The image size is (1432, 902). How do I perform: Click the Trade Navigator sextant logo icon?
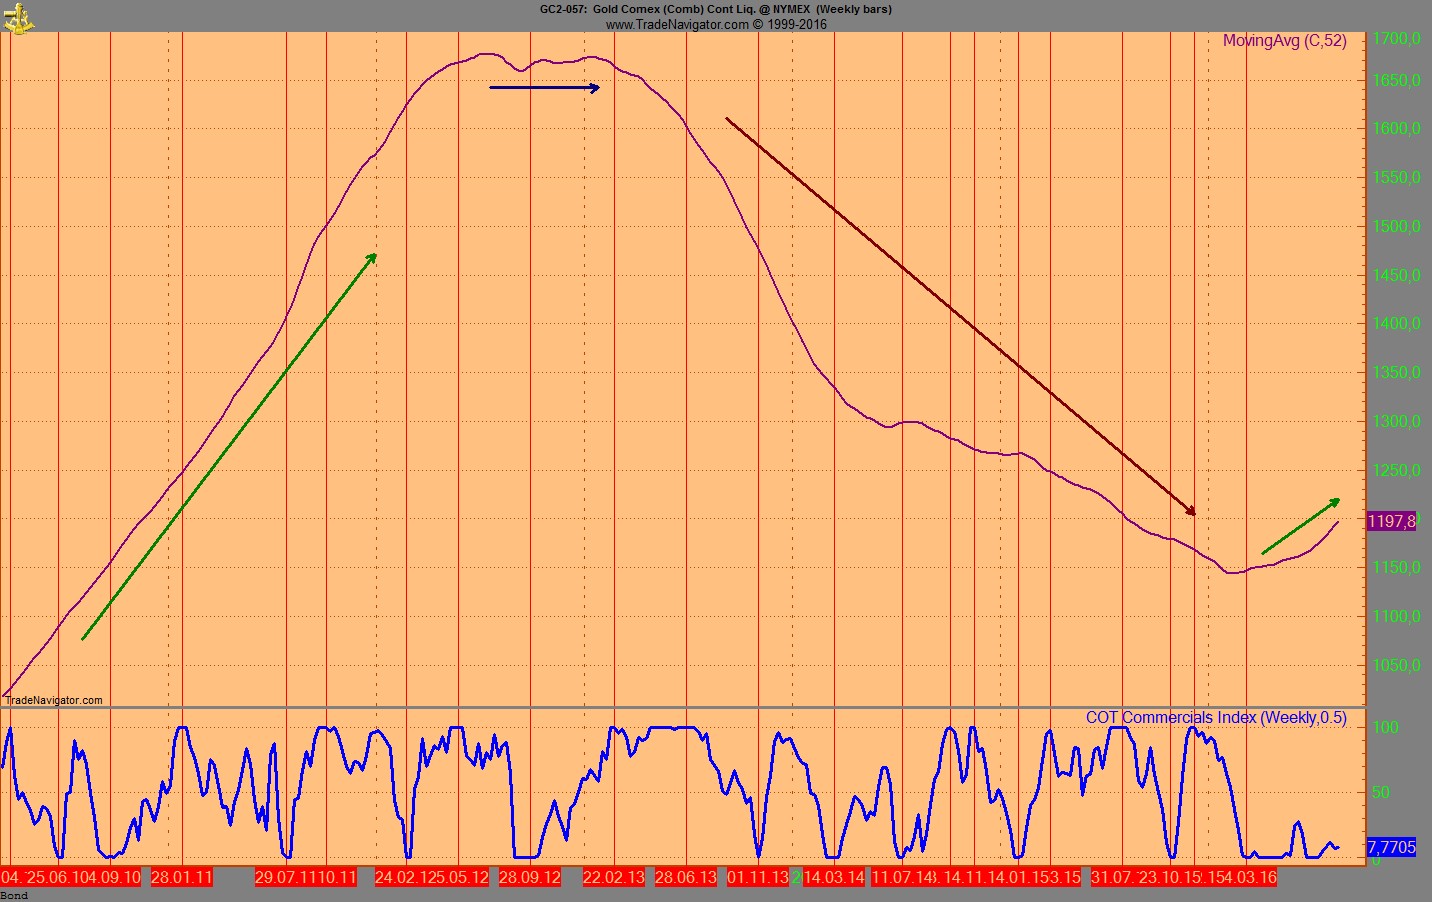pyautogui.click(x=17, y=17)
